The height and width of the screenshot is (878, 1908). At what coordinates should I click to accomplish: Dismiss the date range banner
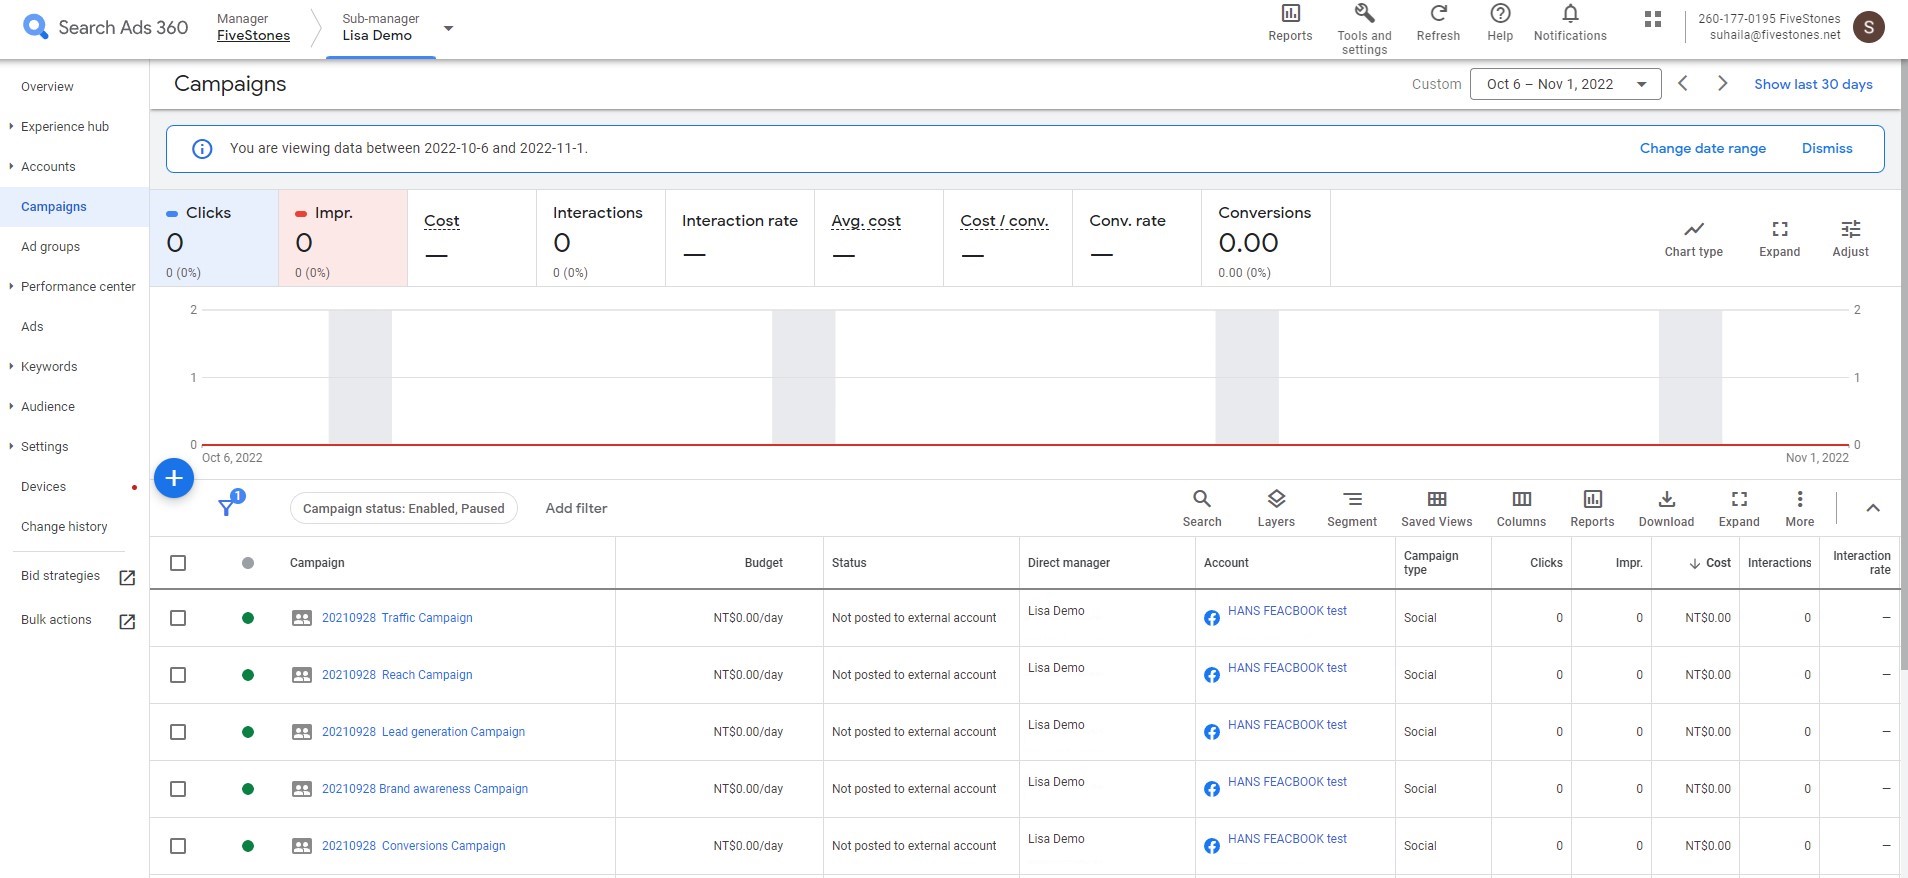[x=1827, y=148]
